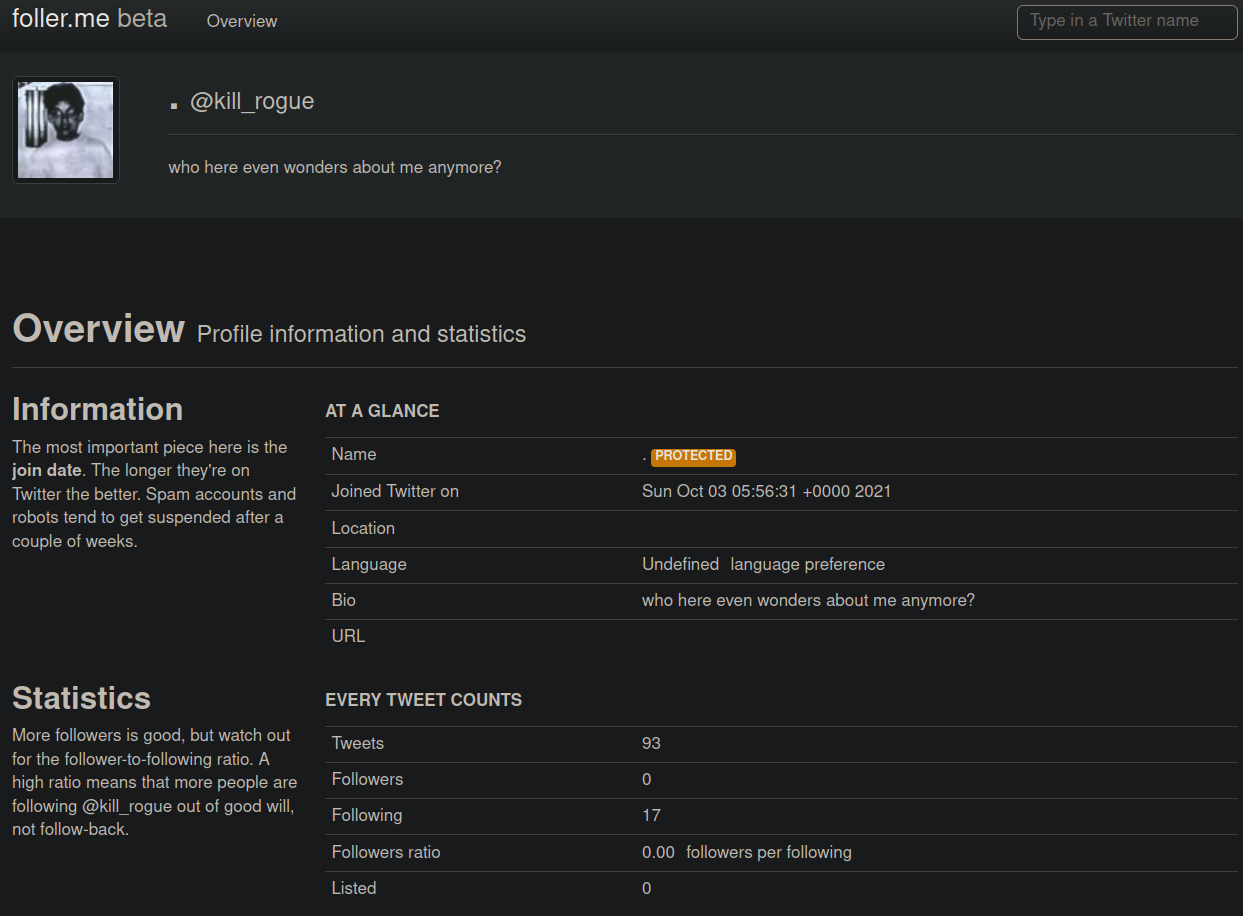
Task: Select the Following count 17
Action: [651, 815]
